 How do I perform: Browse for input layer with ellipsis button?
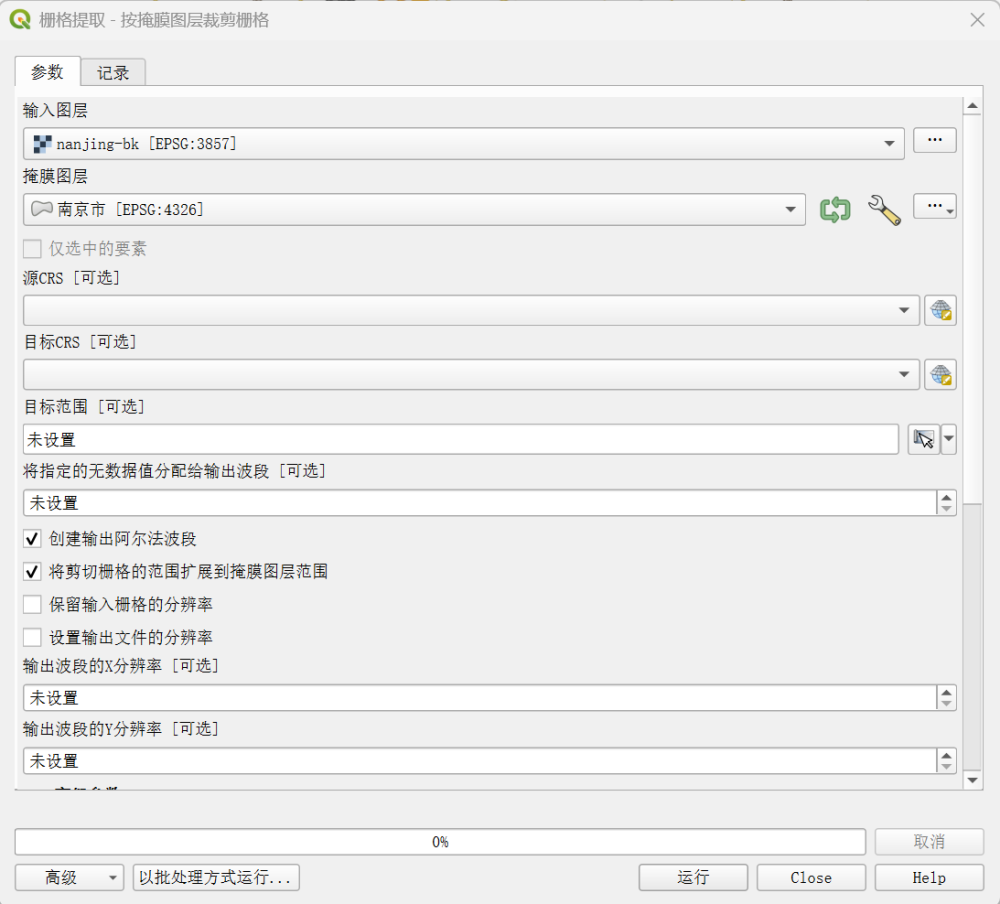pyautogui.click(x=935, y=141)
